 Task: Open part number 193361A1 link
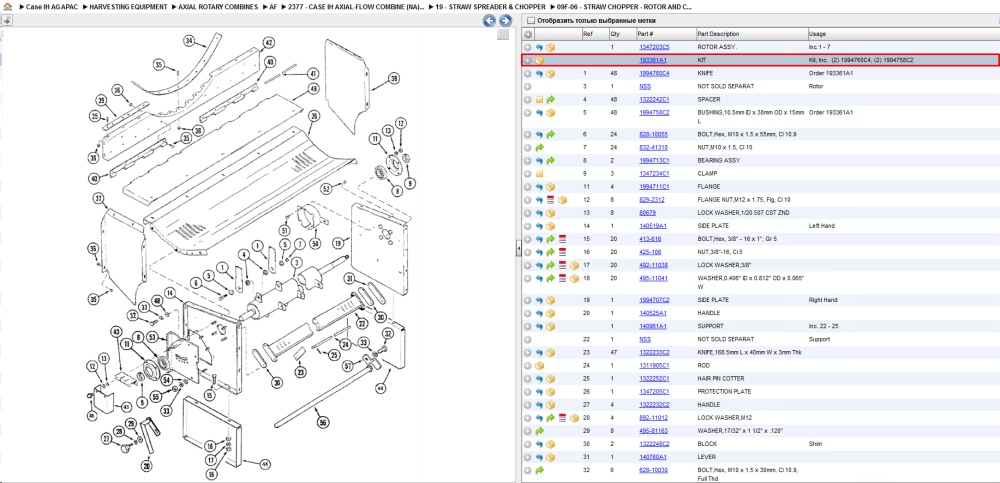click(x=653, y=60)
